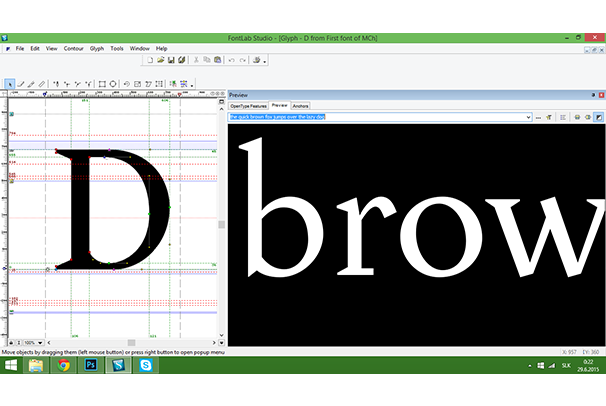Select the Edit pointer tool
The width and height of the screenshot is (606, 406).
coord(10,84)
